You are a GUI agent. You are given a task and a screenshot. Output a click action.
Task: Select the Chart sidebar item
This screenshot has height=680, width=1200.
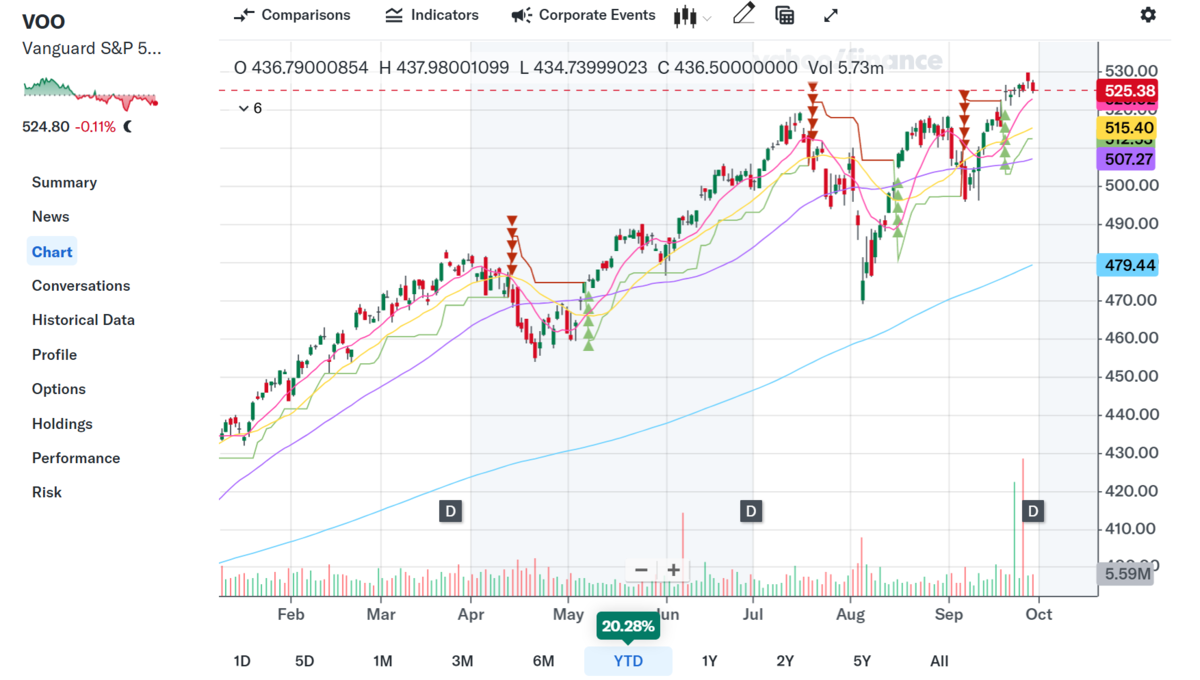coord(52,252)
